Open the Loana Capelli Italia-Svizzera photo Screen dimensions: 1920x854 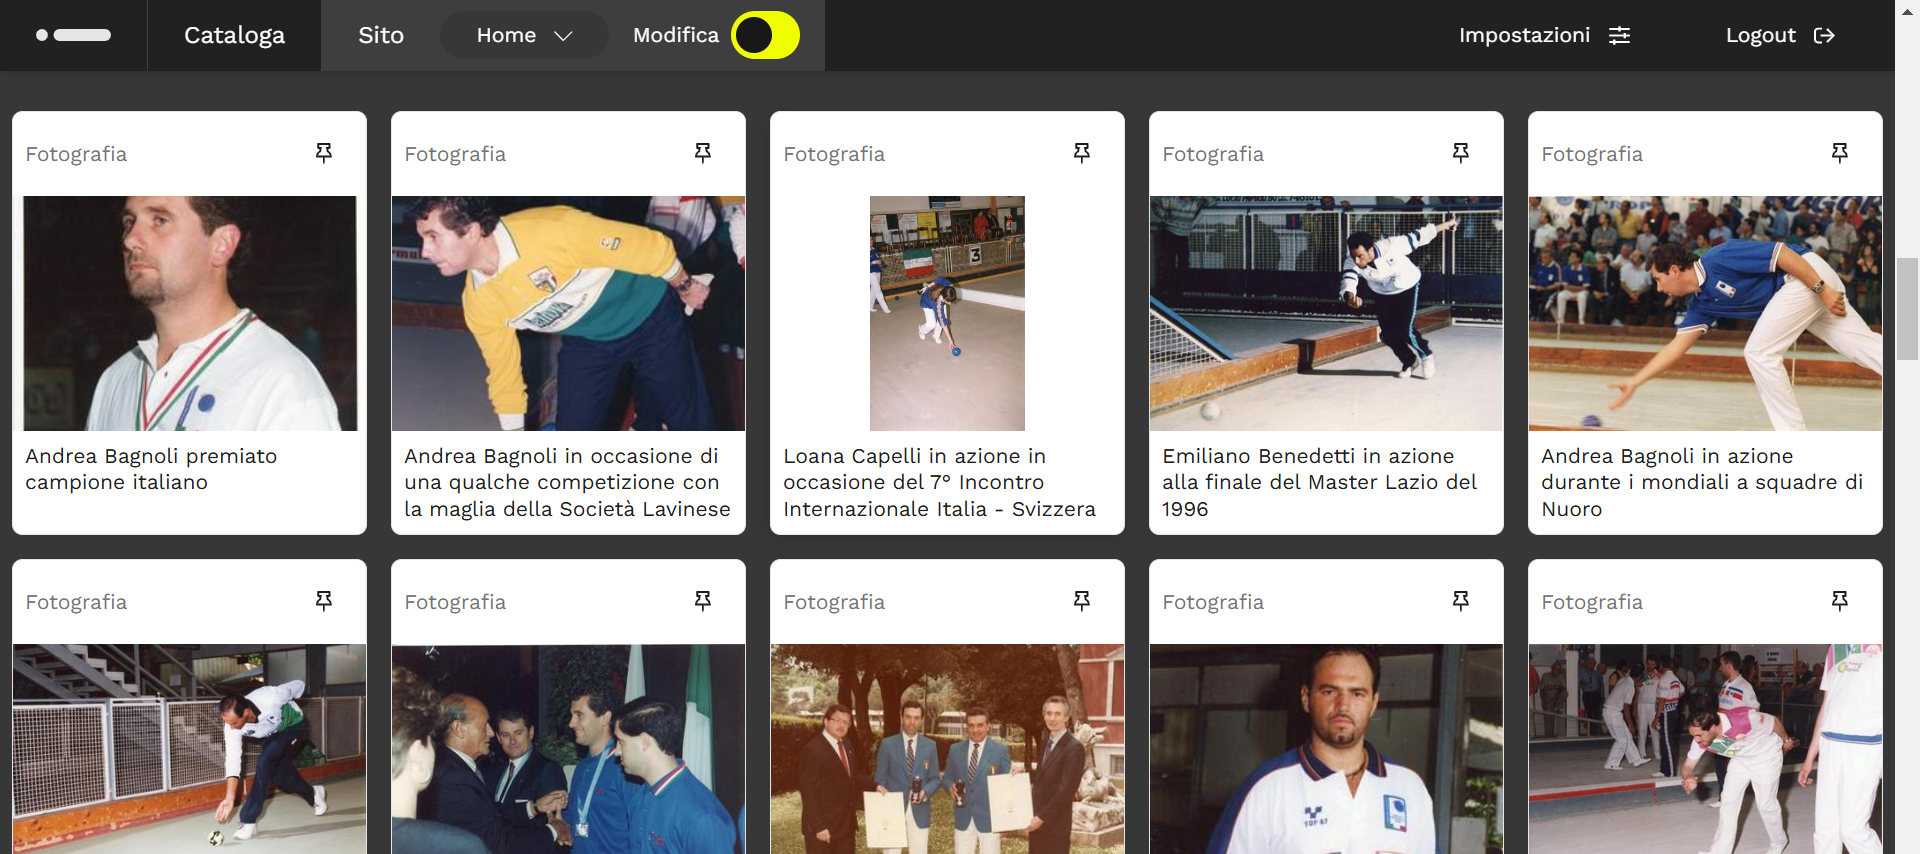947,313
